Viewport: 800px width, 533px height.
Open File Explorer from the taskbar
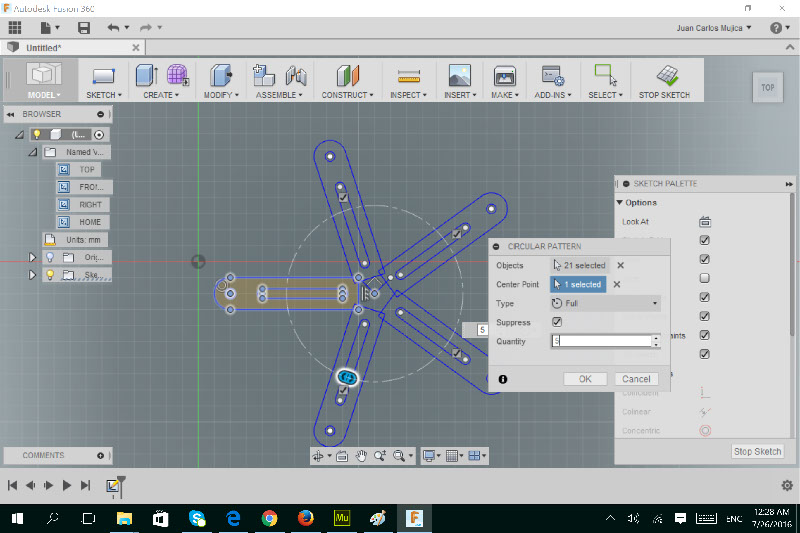[x=124, y=518]
